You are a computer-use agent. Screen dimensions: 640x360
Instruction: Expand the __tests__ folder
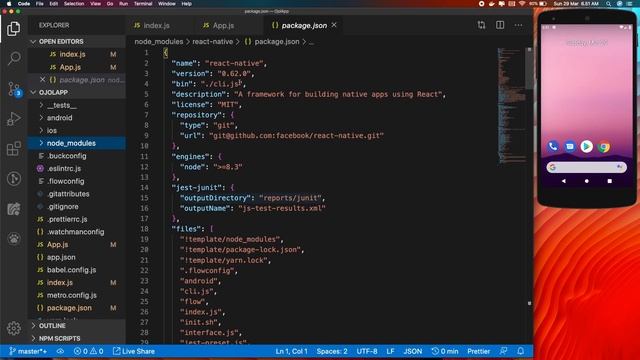[x=77, y=105]
